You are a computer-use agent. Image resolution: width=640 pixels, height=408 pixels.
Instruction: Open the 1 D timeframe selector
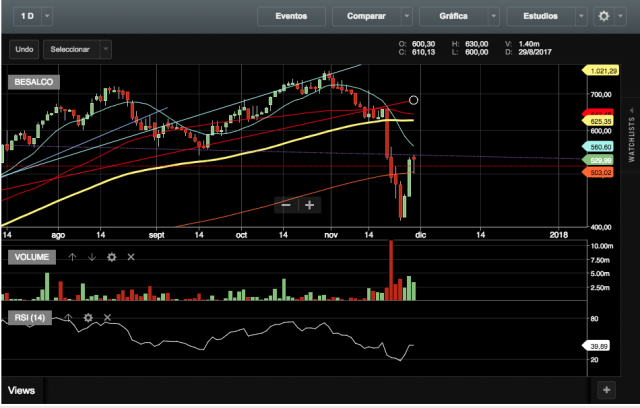pyautogui.click(x=27, y=16)
